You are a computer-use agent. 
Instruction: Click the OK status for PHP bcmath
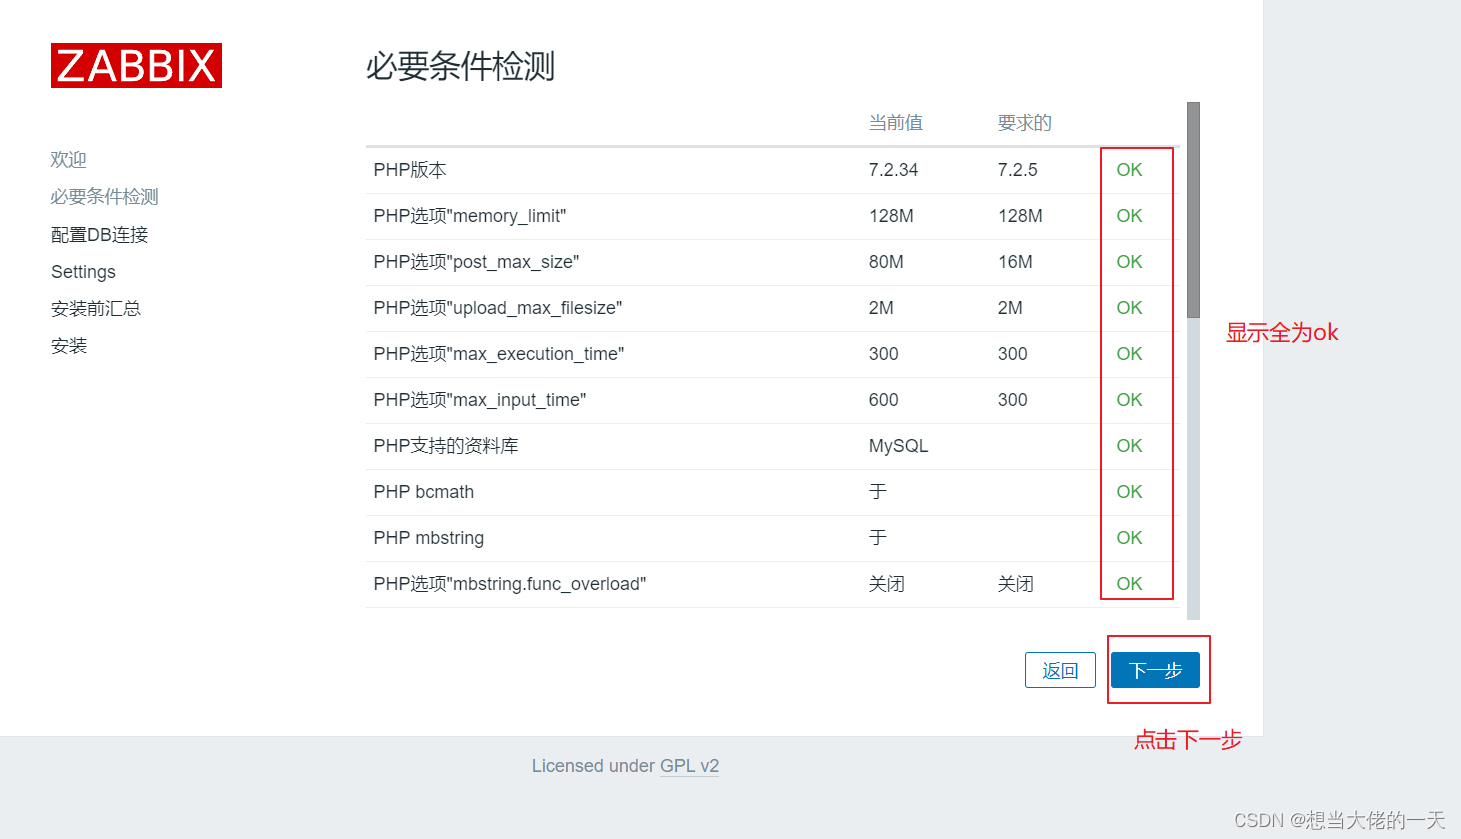(x=1129, y=492)
